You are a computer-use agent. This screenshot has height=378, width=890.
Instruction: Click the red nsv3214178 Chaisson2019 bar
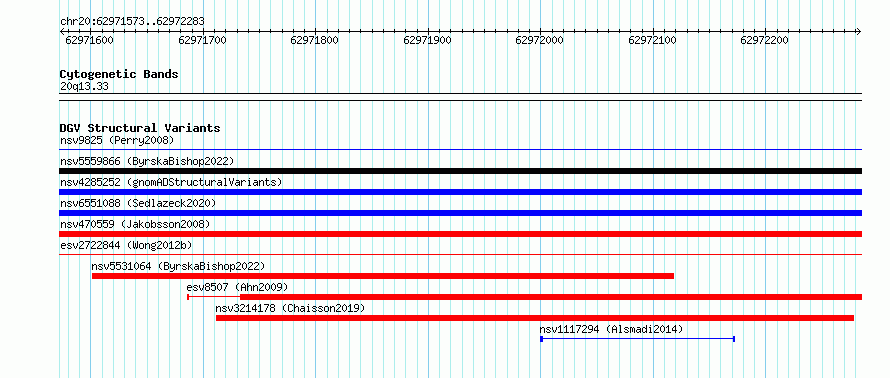coord(535,318)
